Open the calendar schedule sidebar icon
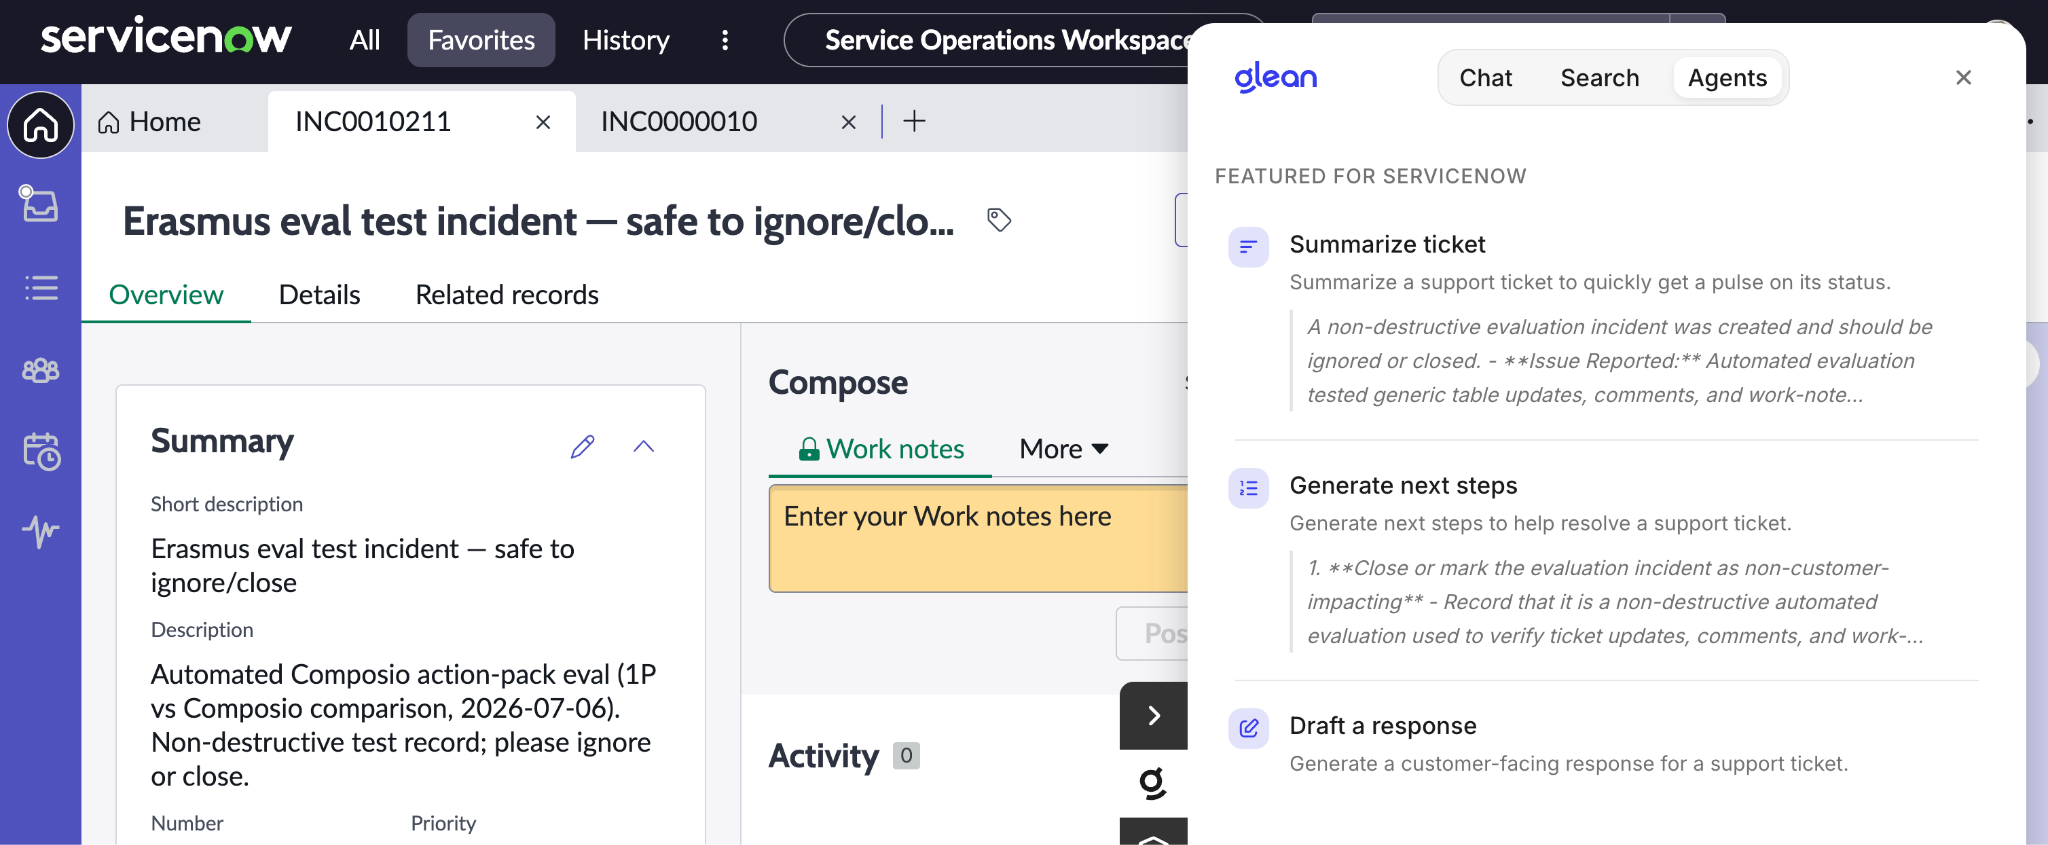Viewport: 2048px width, 845px height. [41, 451]
